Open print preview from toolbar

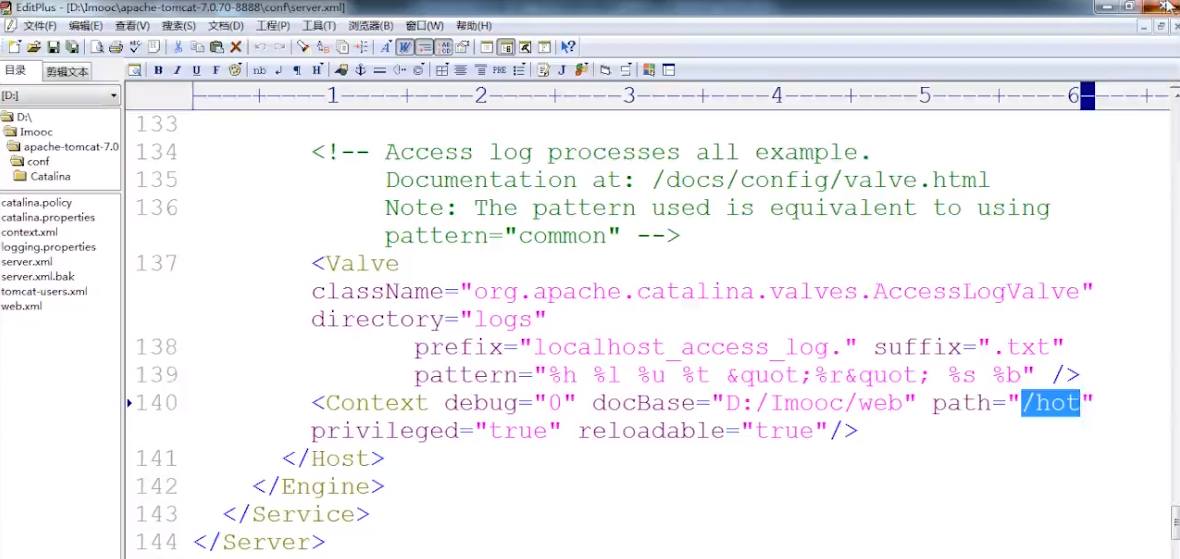[97, 47]
